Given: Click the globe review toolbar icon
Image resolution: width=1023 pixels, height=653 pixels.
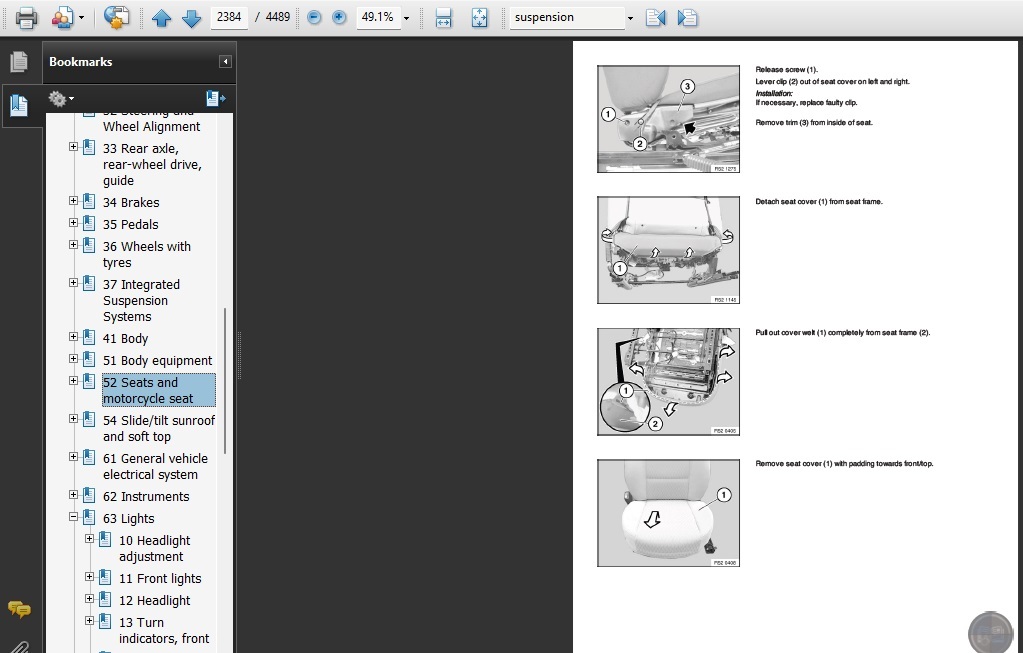Looking at the screenshot, I should tap(116, 18).
